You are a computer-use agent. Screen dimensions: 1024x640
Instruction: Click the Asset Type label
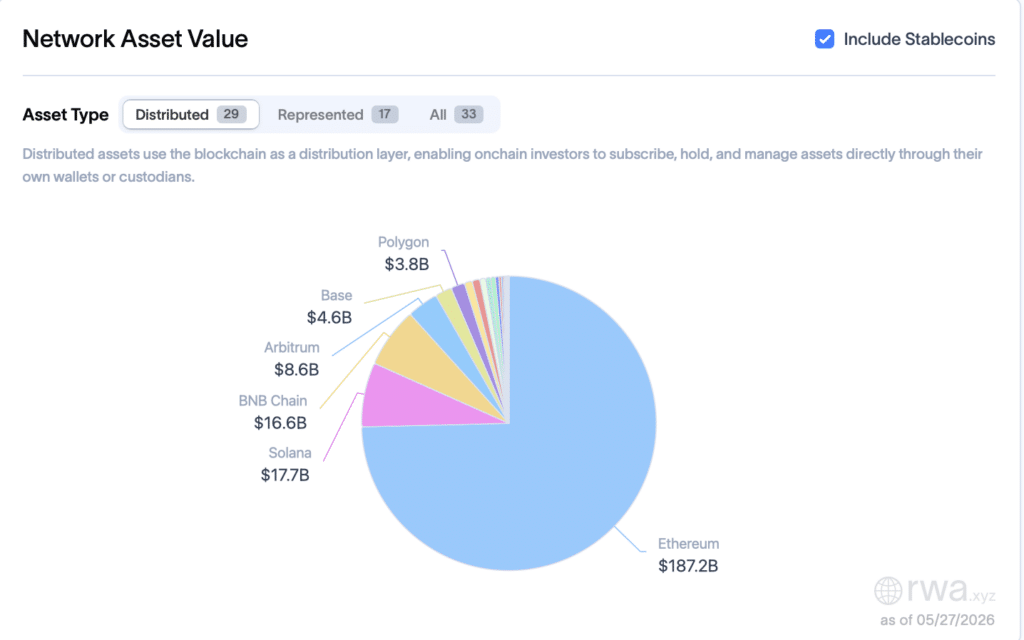[x=65, y=115]
